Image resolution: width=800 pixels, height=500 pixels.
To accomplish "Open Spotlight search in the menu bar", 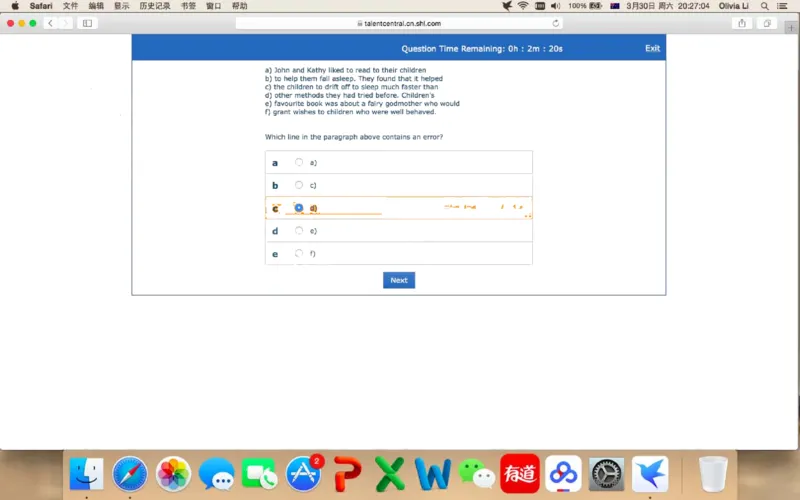I will 765,6.
